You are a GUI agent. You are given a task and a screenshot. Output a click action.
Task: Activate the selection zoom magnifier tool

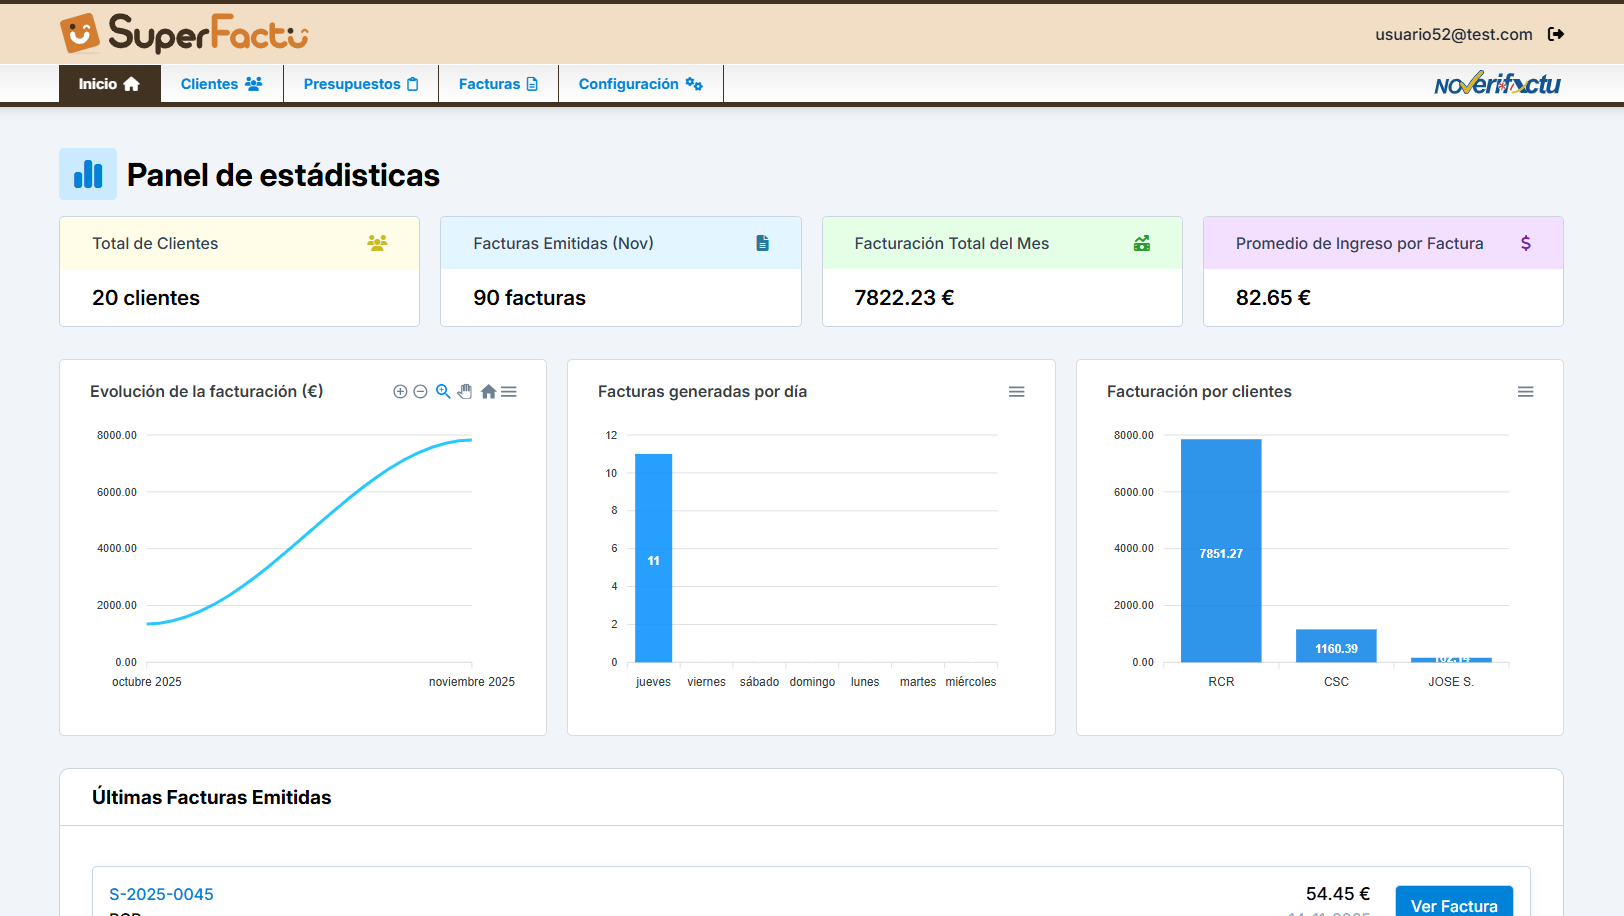tap(443, 392)
